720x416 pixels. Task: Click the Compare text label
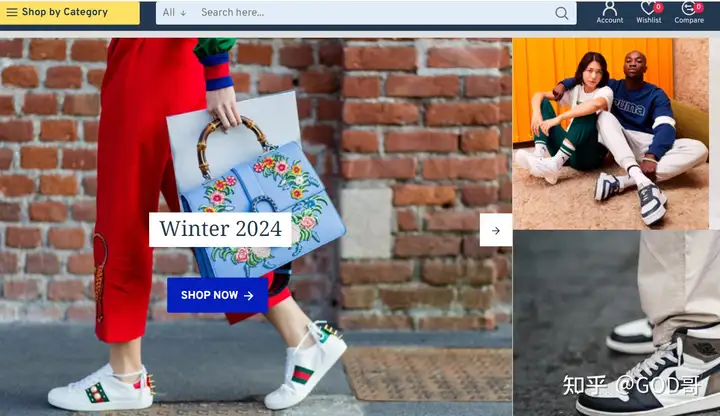(x=689, y=20)
